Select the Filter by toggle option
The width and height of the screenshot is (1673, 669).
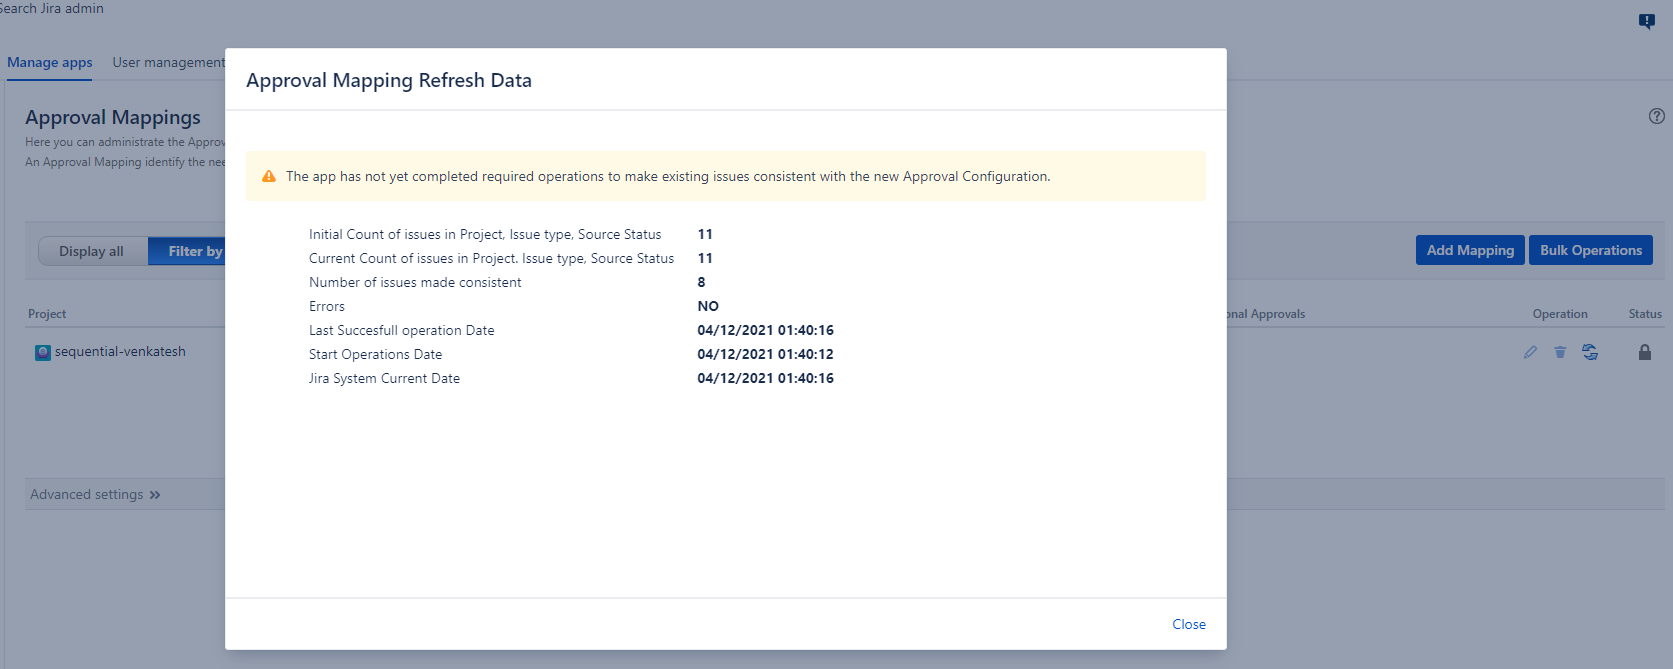point(190,251)
